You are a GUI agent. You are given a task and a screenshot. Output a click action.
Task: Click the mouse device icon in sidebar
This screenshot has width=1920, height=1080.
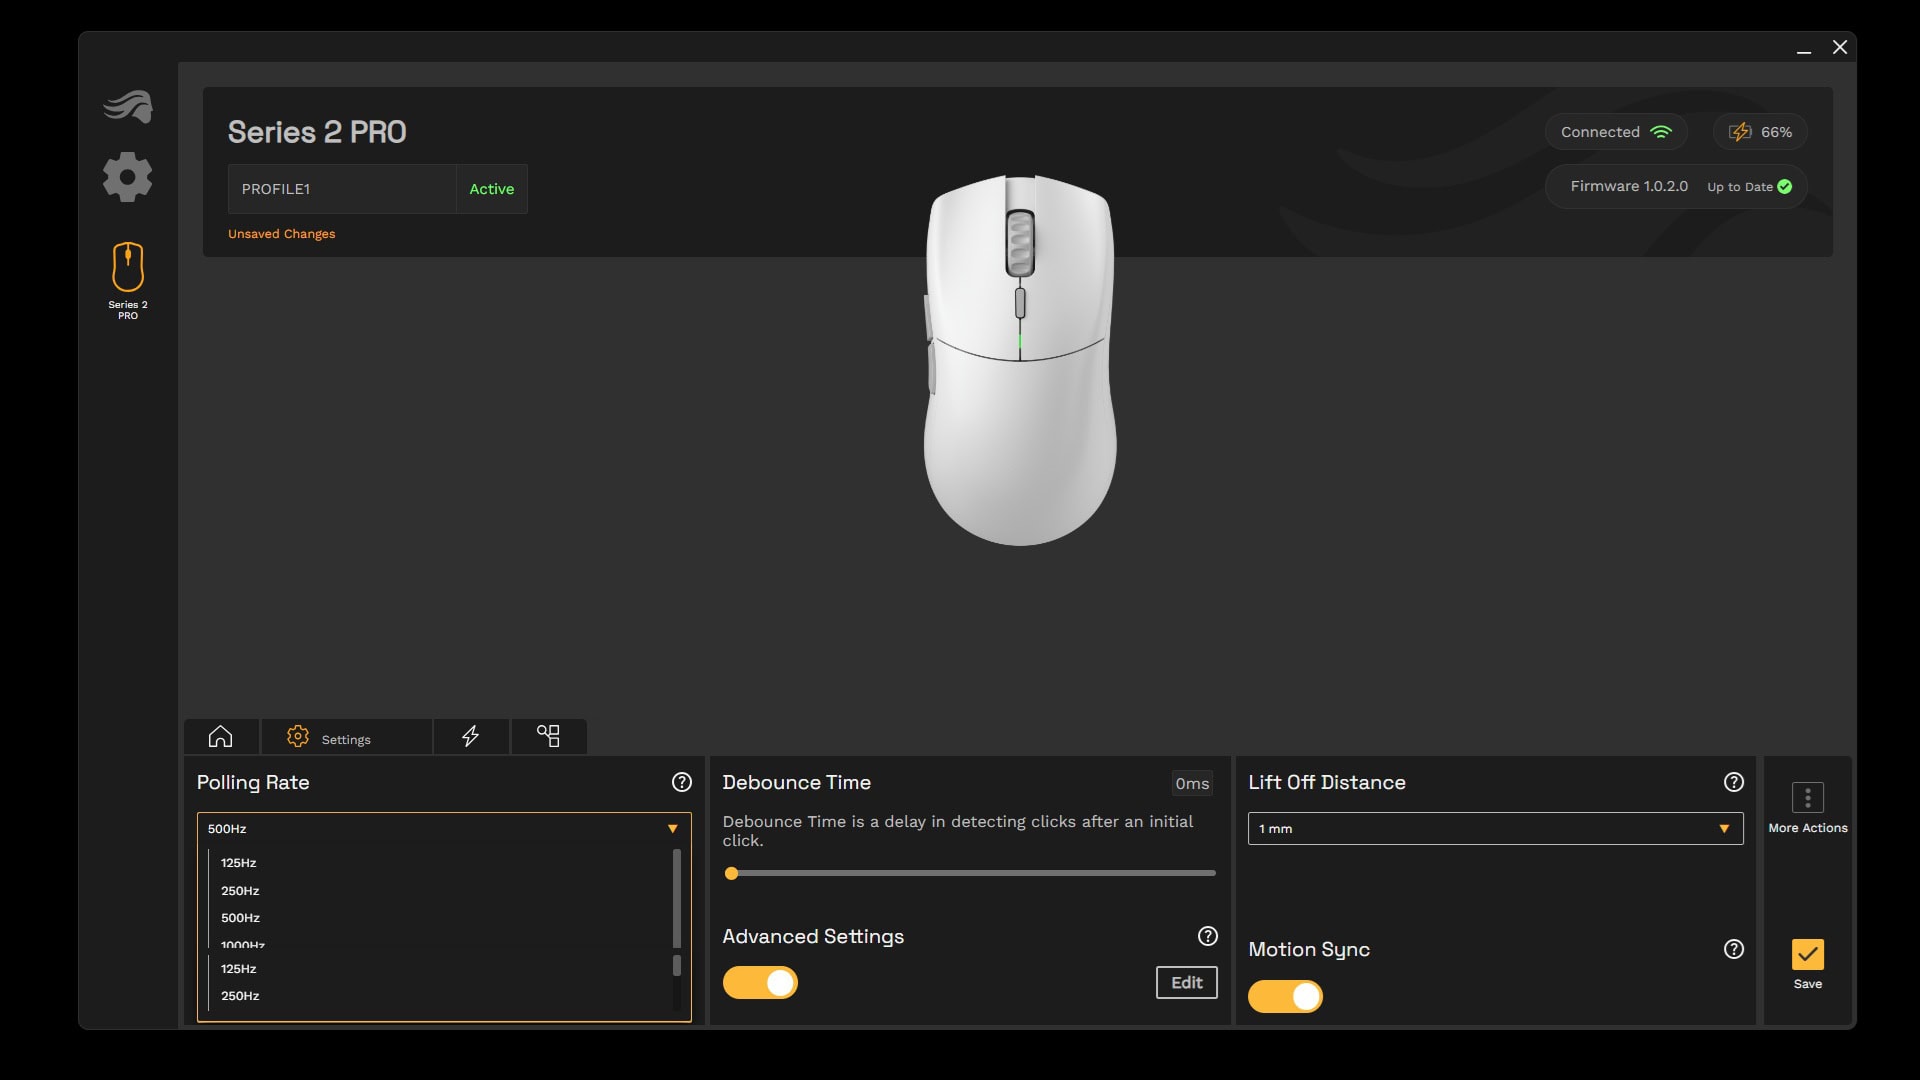point(128,268)
